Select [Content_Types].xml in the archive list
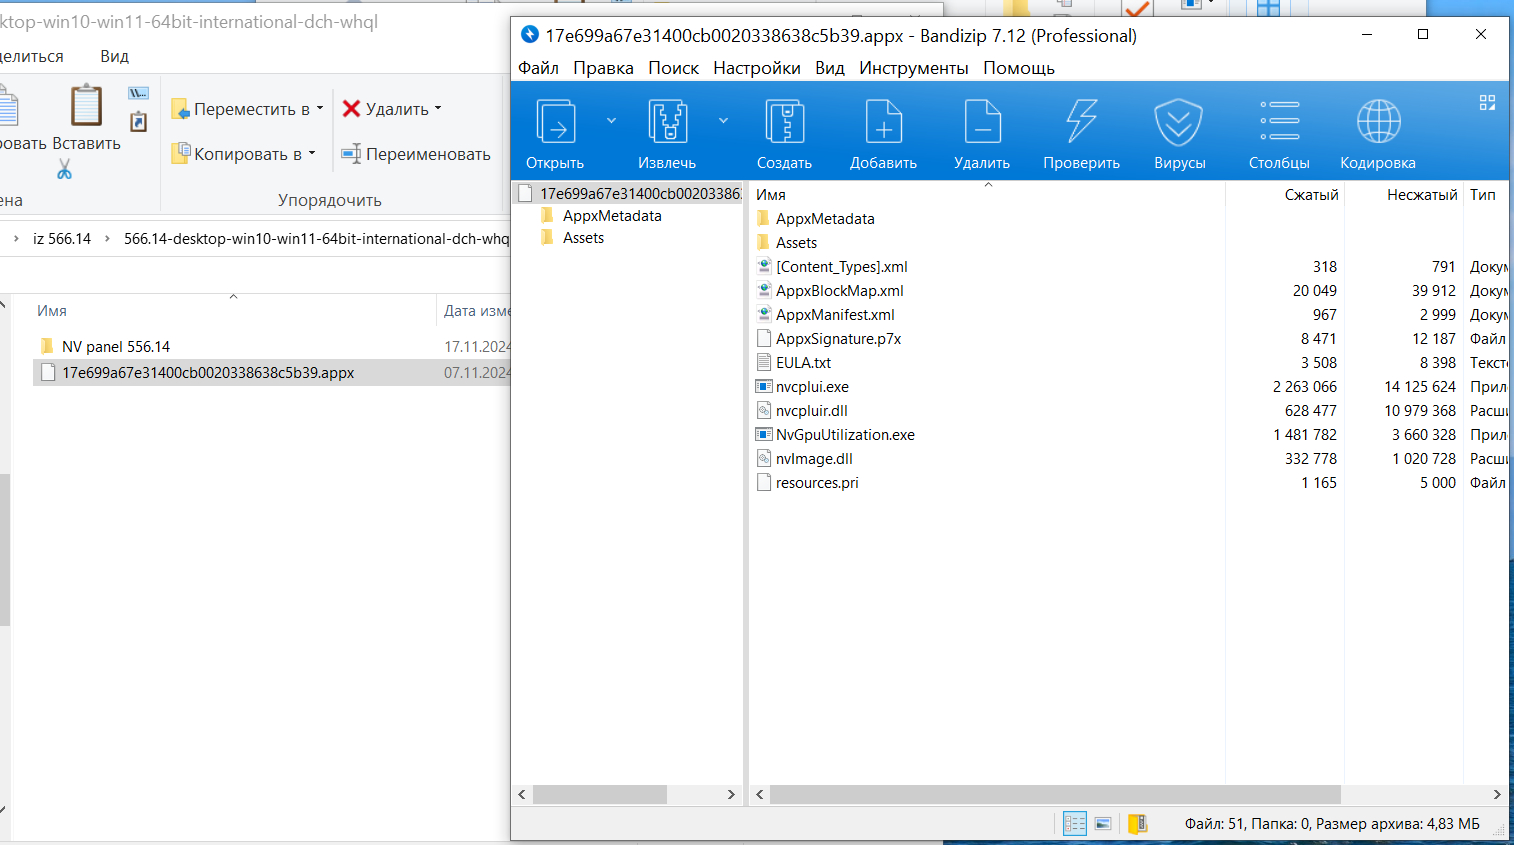 842,267
